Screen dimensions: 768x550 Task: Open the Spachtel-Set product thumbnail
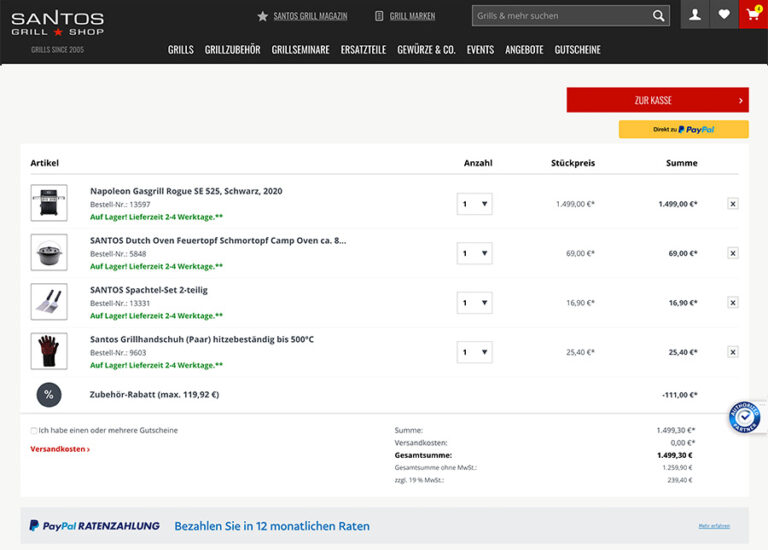(x=49, y=302)
